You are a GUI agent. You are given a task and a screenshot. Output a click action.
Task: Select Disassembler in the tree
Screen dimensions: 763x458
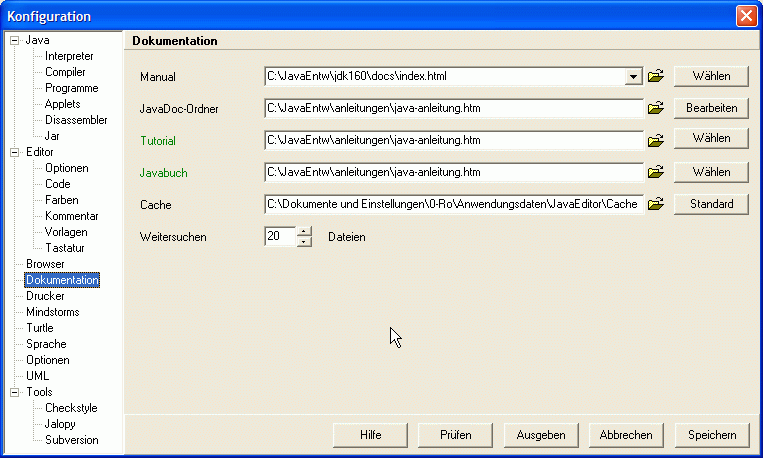click(x=76, y=120)
